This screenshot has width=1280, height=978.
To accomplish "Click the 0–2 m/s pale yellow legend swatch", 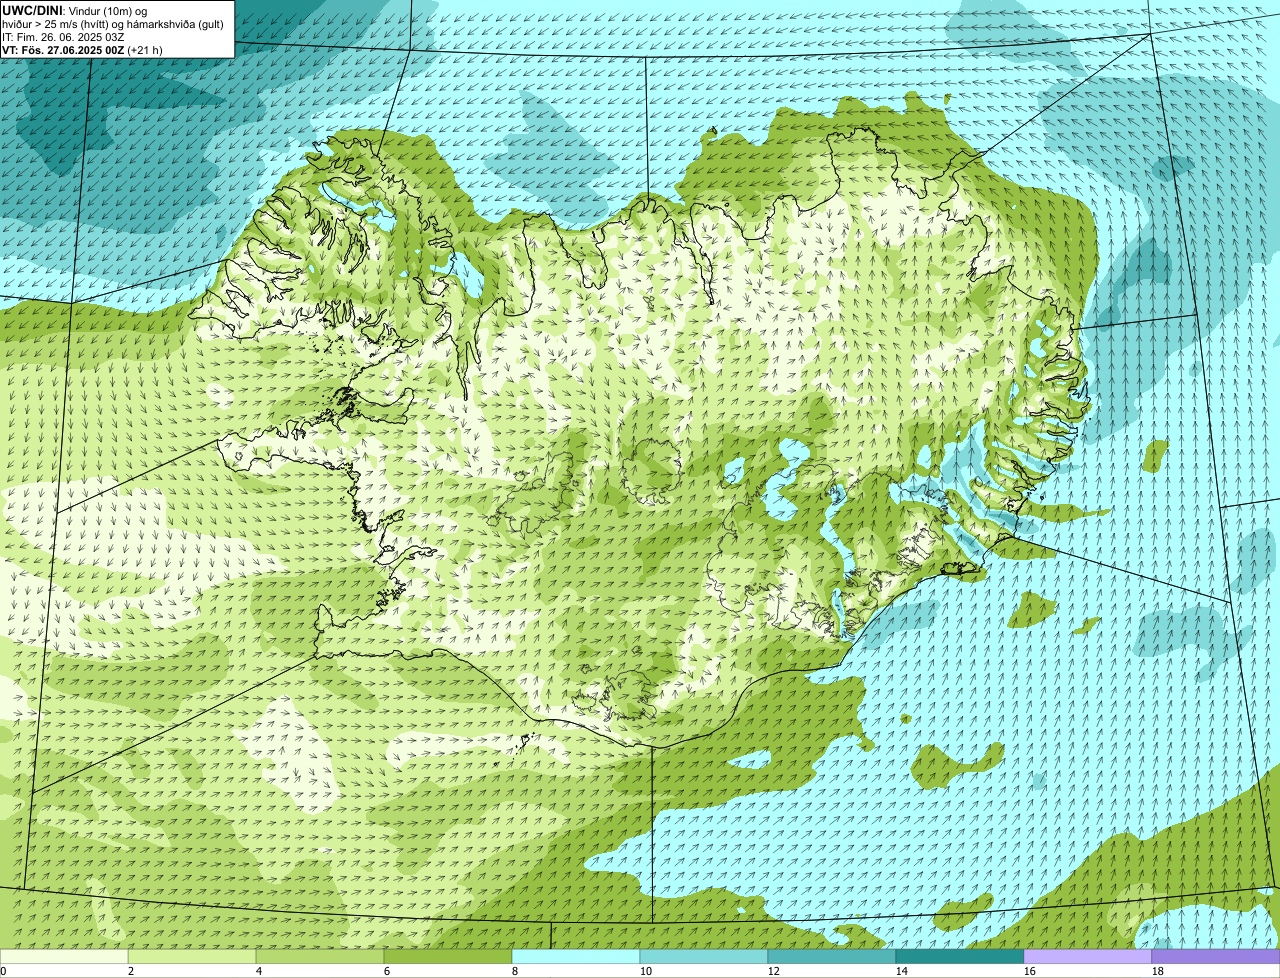I will click(x=64, y=956).
